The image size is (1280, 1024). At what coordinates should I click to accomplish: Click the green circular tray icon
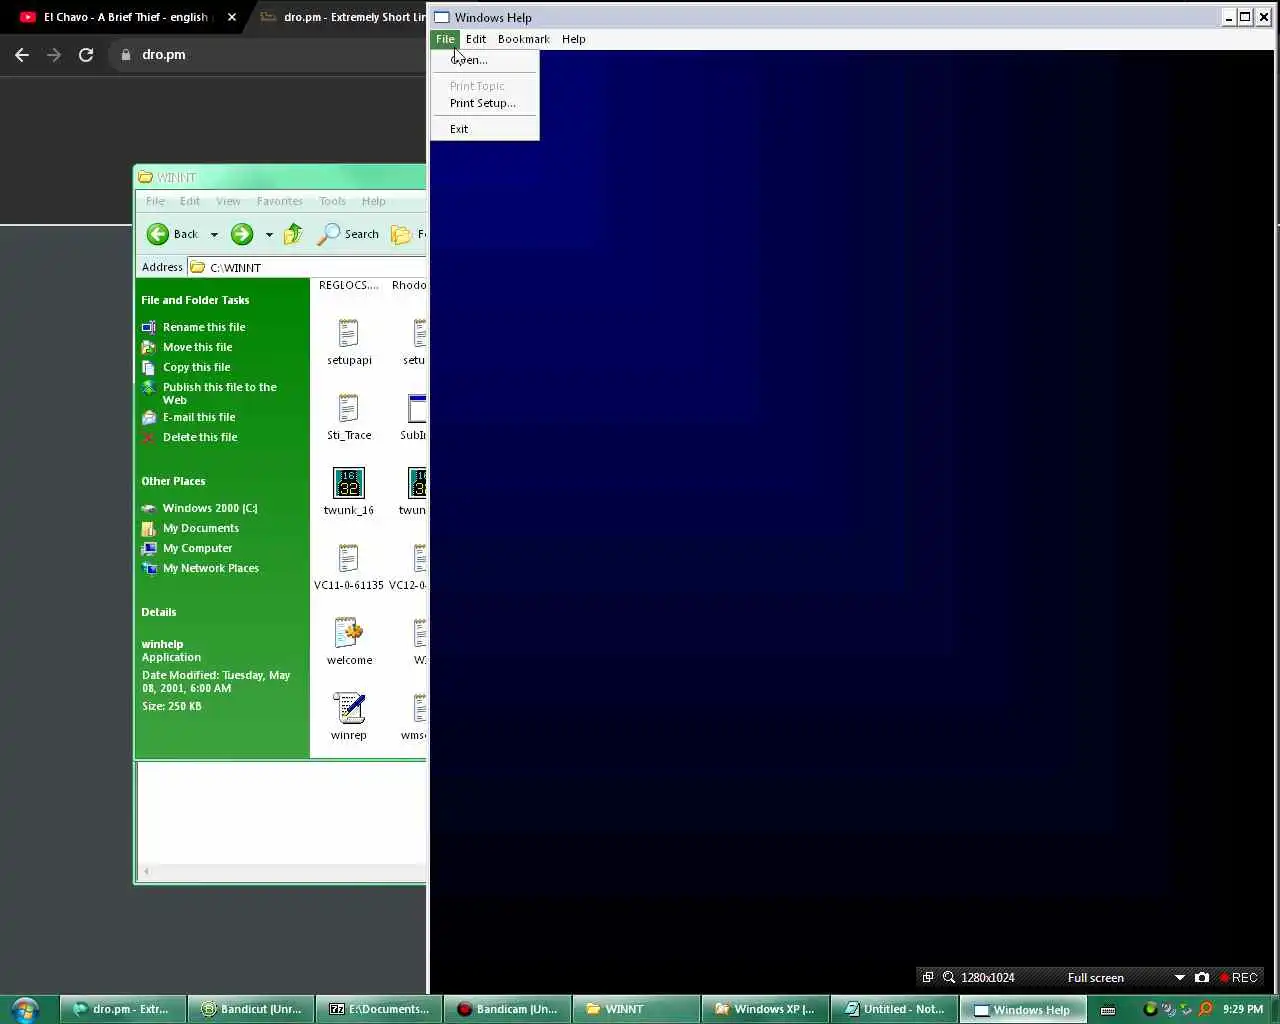tap(1150, 1009)
